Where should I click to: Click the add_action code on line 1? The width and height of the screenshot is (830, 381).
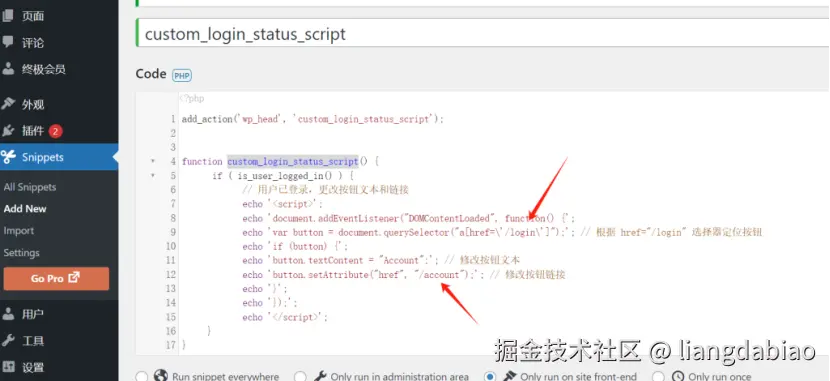tap(313, 119)
